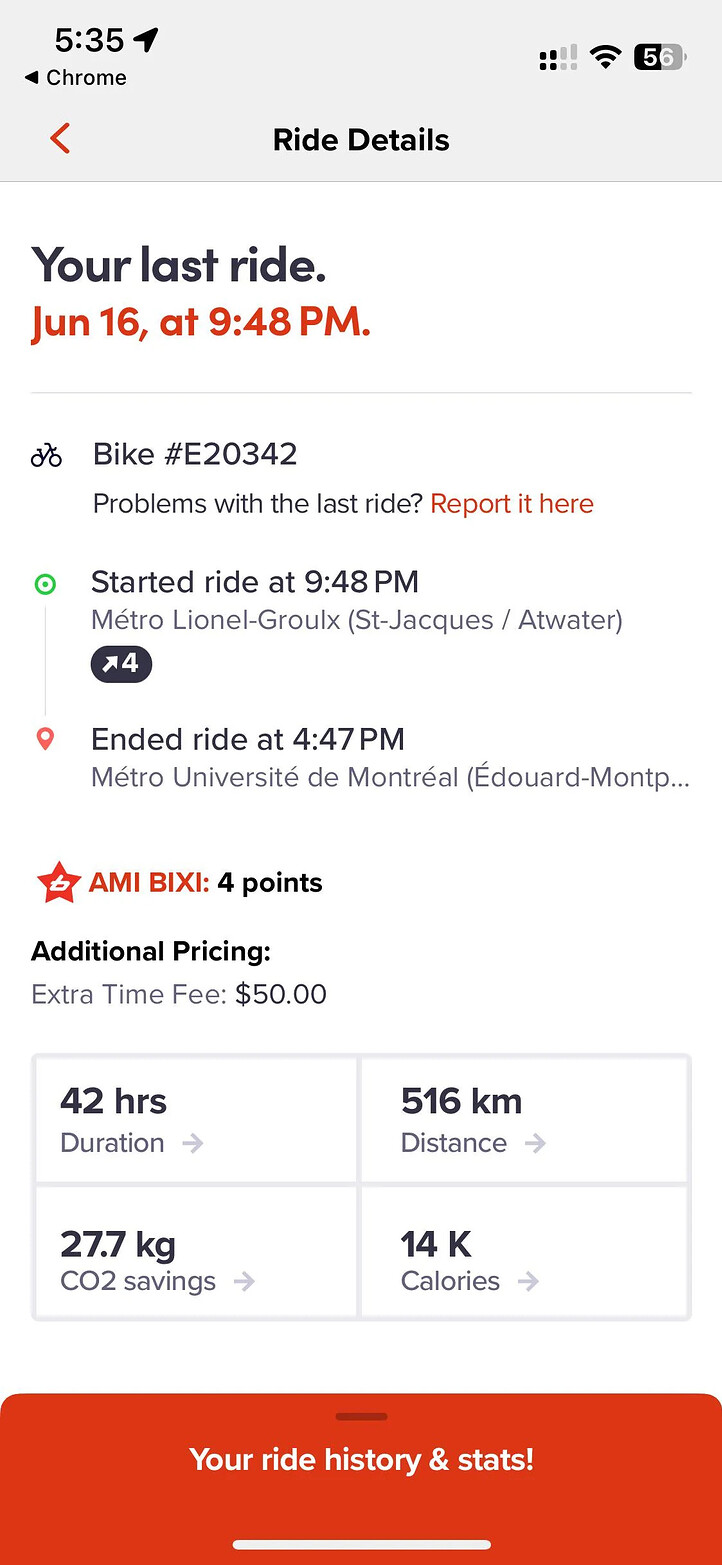Tap the red end location pin icon
This screenshot has width=722, height=1565.
45,740
